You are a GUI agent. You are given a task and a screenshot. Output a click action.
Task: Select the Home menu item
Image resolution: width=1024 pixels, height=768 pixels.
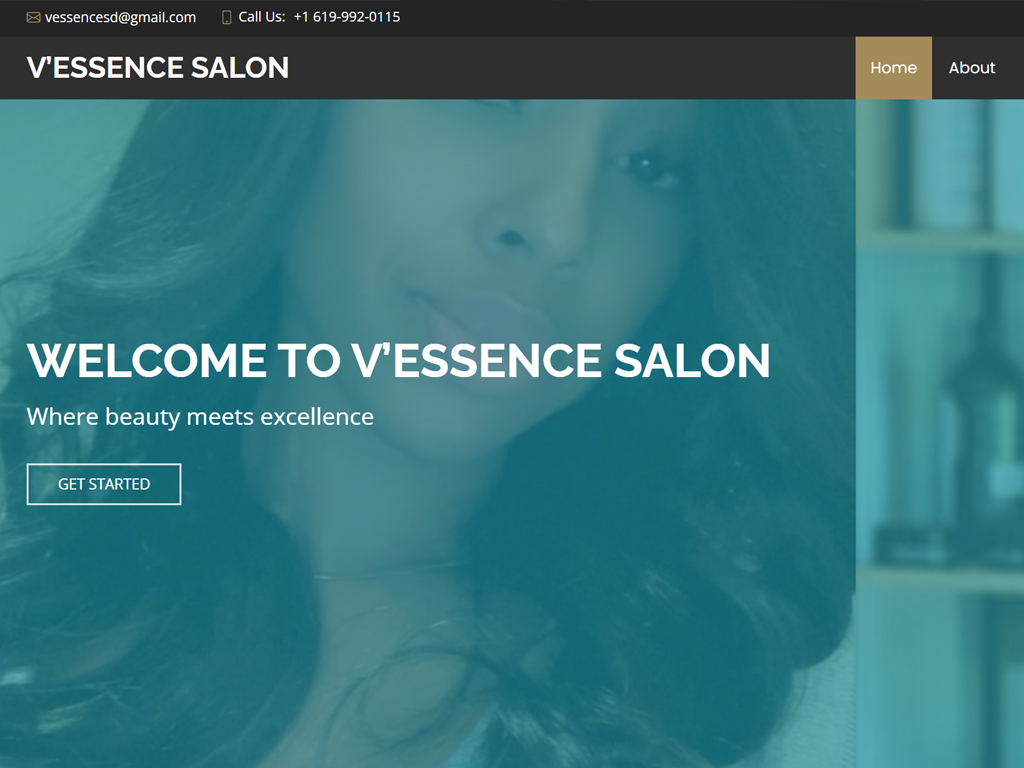pos(893,68)
